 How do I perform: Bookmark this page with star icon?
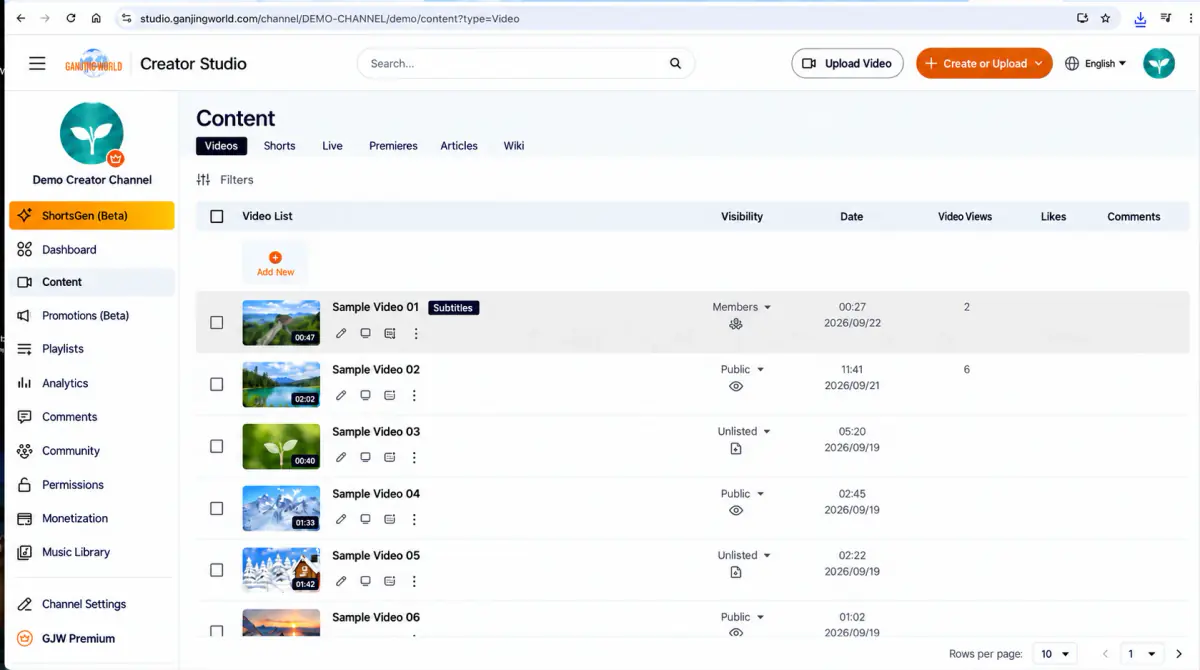1105,18
